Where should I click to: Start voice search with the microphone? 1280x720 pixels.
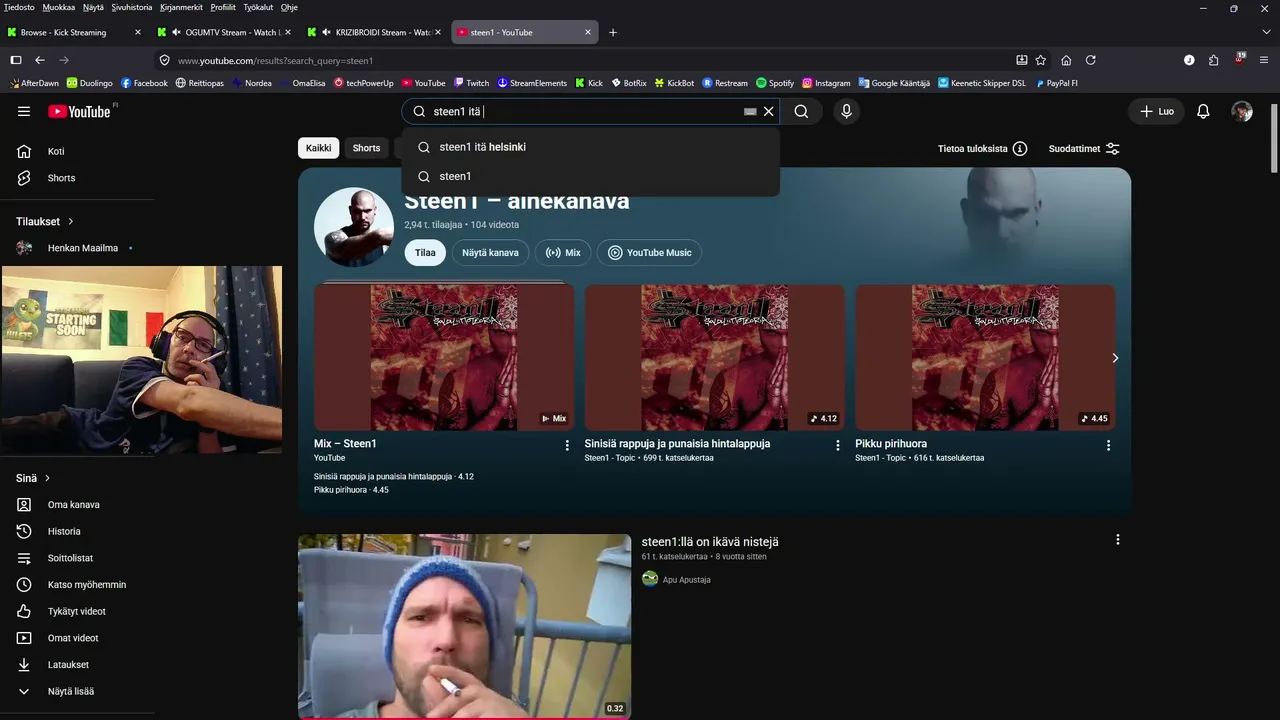coord(846,112)
